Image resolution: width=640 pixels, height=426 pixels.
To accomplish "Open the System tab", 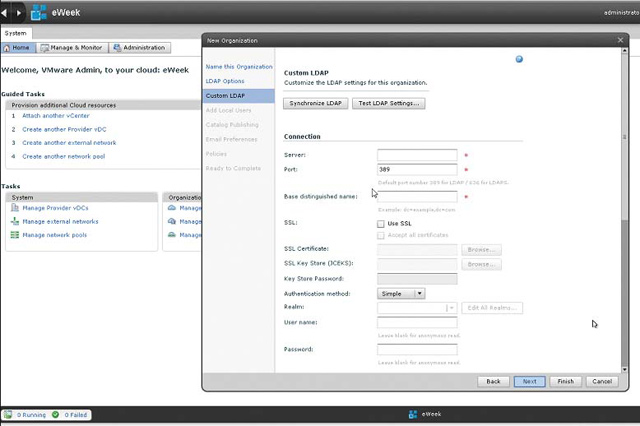I will point(16,33).
